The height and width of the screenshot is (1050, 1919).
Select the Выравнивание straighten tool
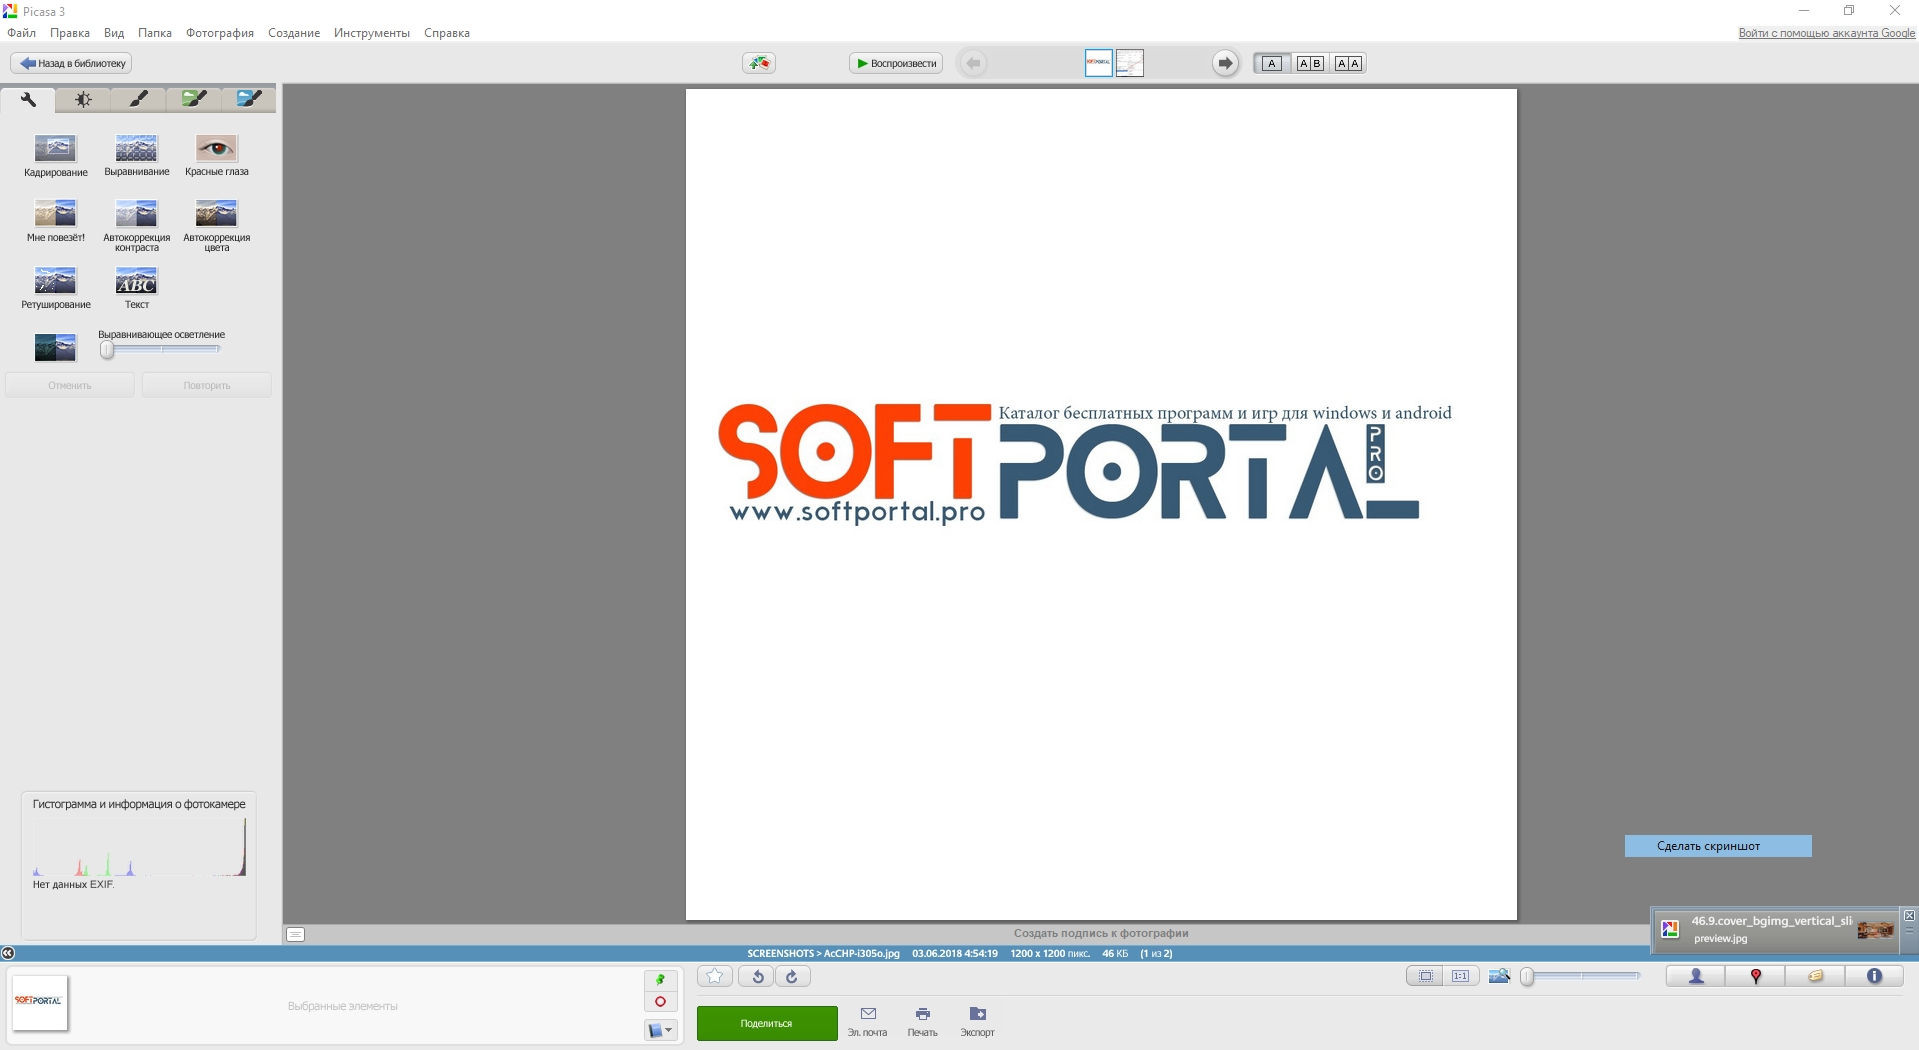click(x=136, y=149)
